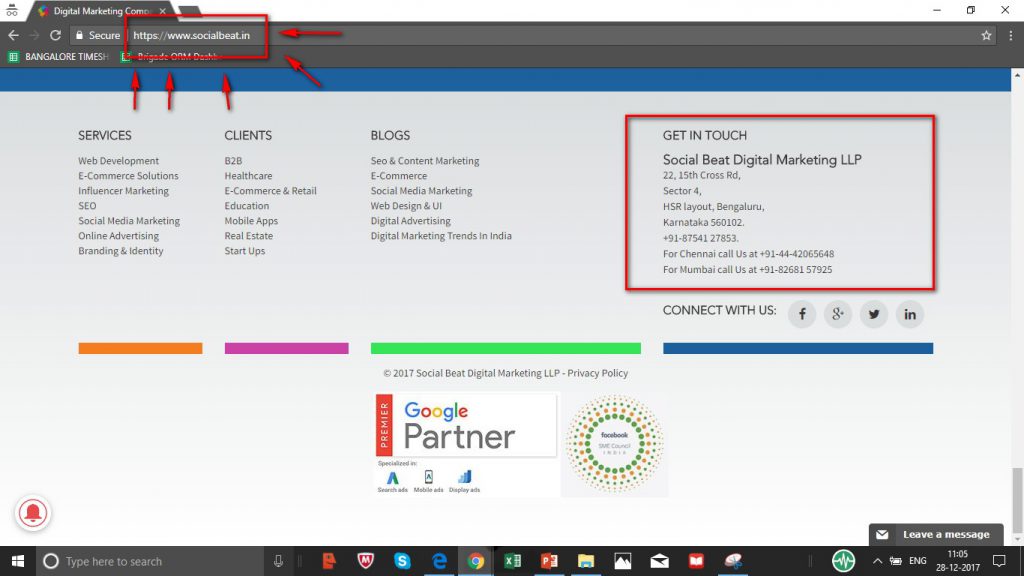Screen dimensions: 1024x576
Task: Open the B2B clients link
Action: click(233, 161)
